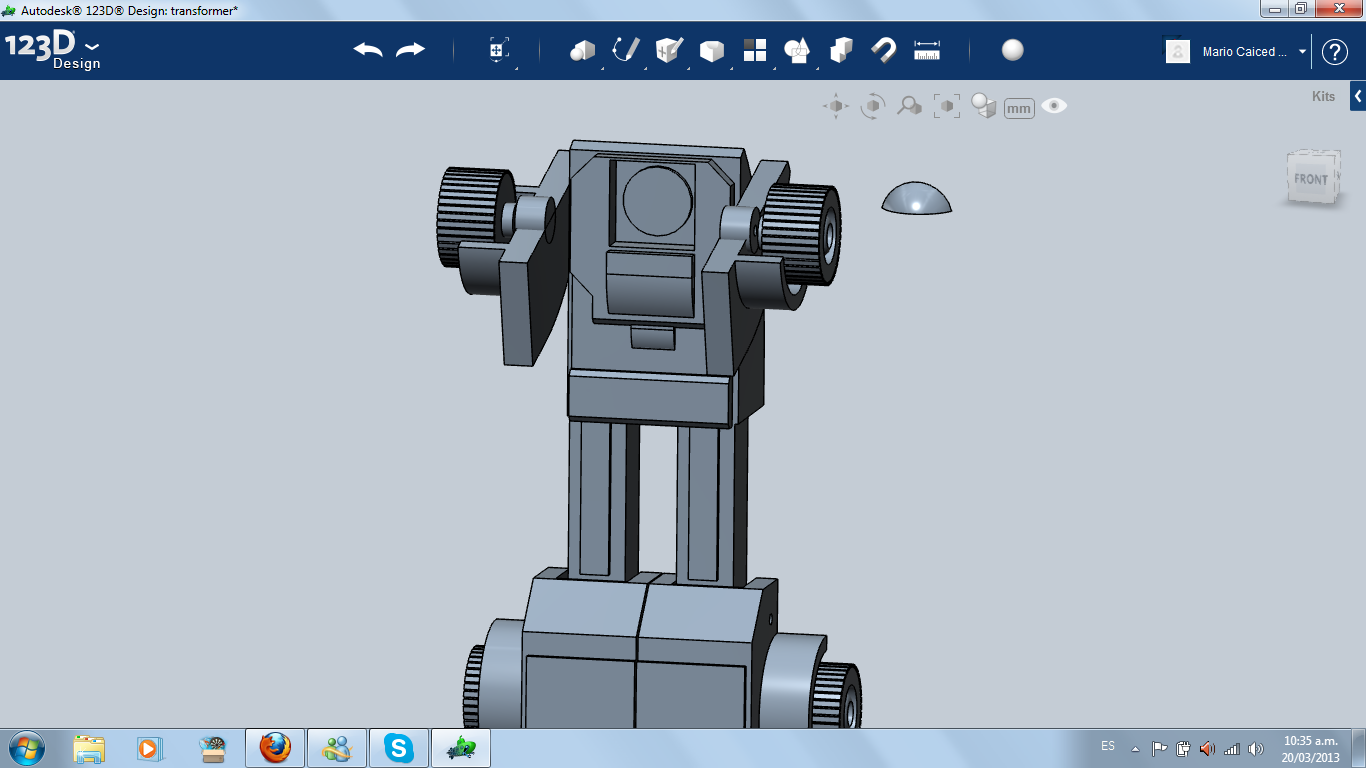Open the Primitives menu
The image size is (1366, 768).
582,50
